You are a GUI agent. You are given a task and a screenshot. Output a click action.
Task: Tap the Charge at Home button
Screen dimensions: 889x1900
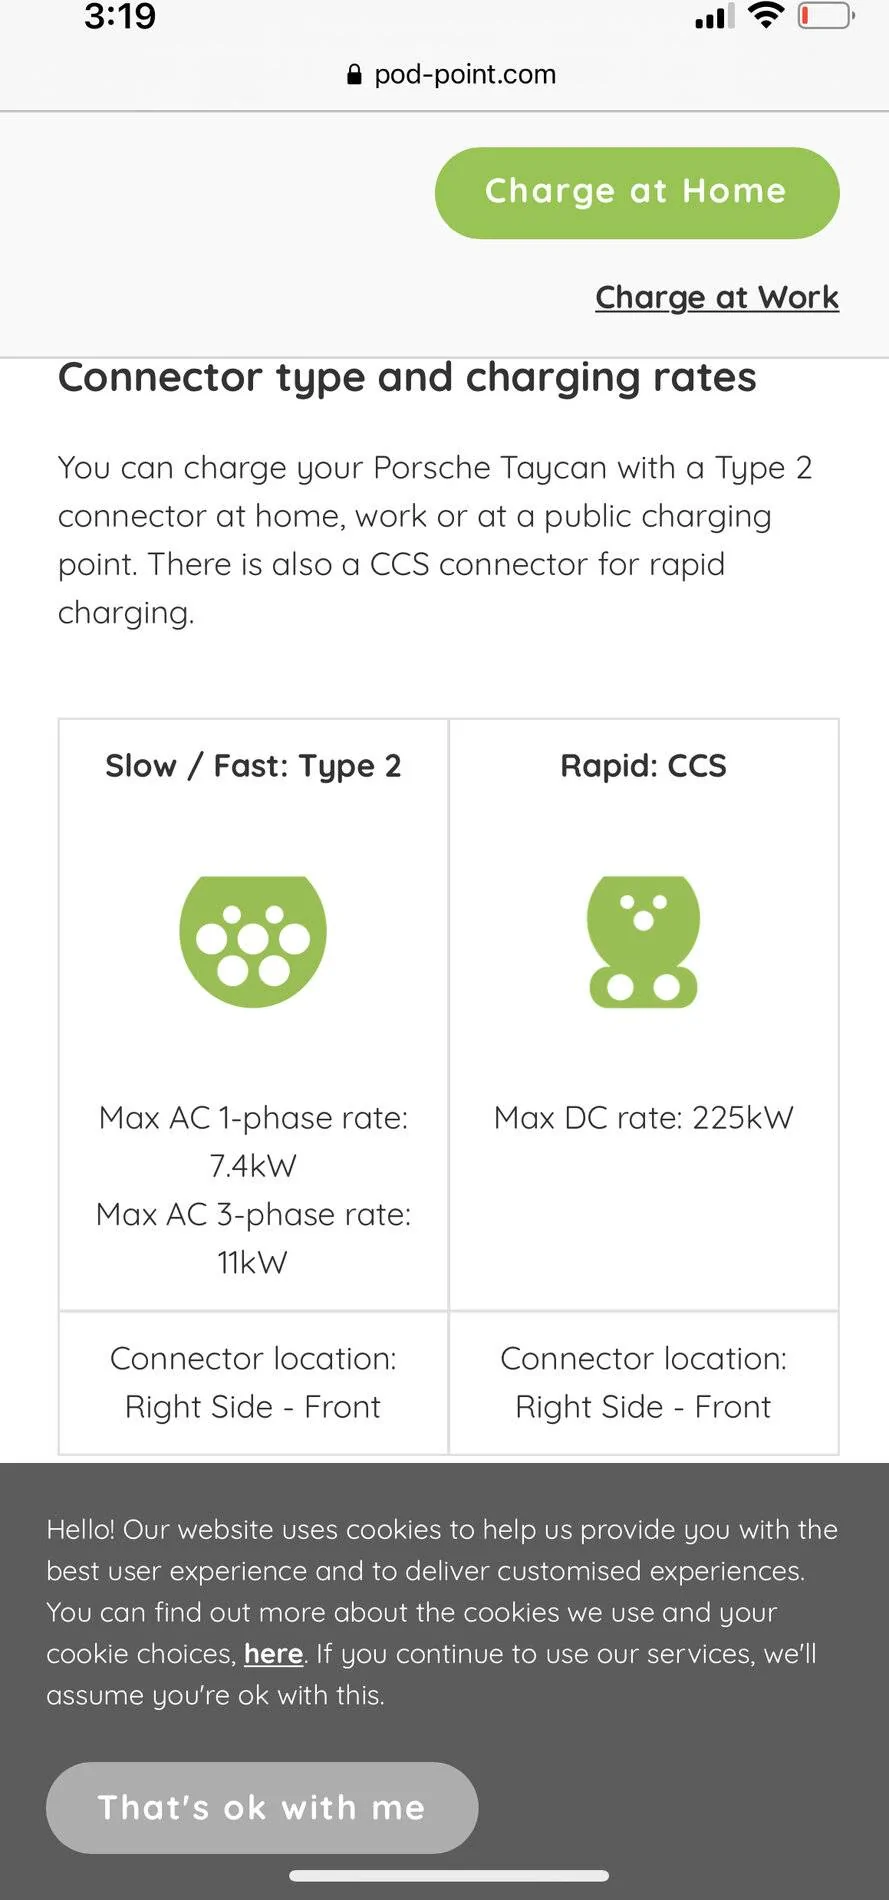tap(637, 193)
